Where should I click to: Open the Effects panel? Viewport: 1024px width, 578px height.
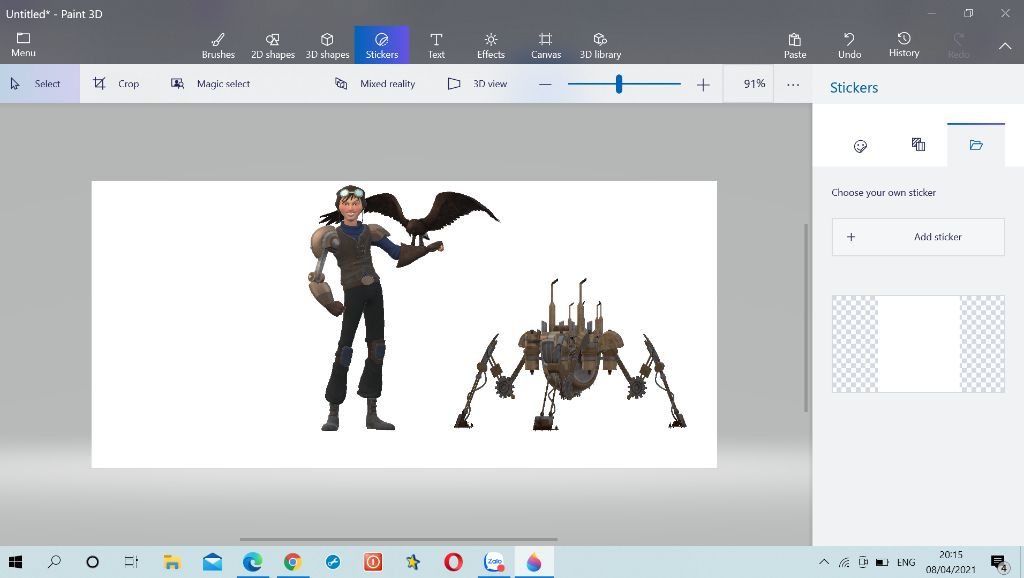coord(490,46)
